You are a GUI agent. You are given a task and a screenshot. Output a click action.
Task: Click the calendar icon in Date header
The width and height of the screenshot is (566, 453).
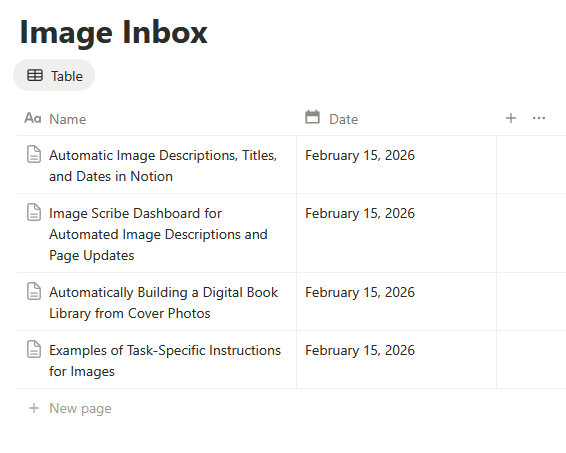pos(313,117)
